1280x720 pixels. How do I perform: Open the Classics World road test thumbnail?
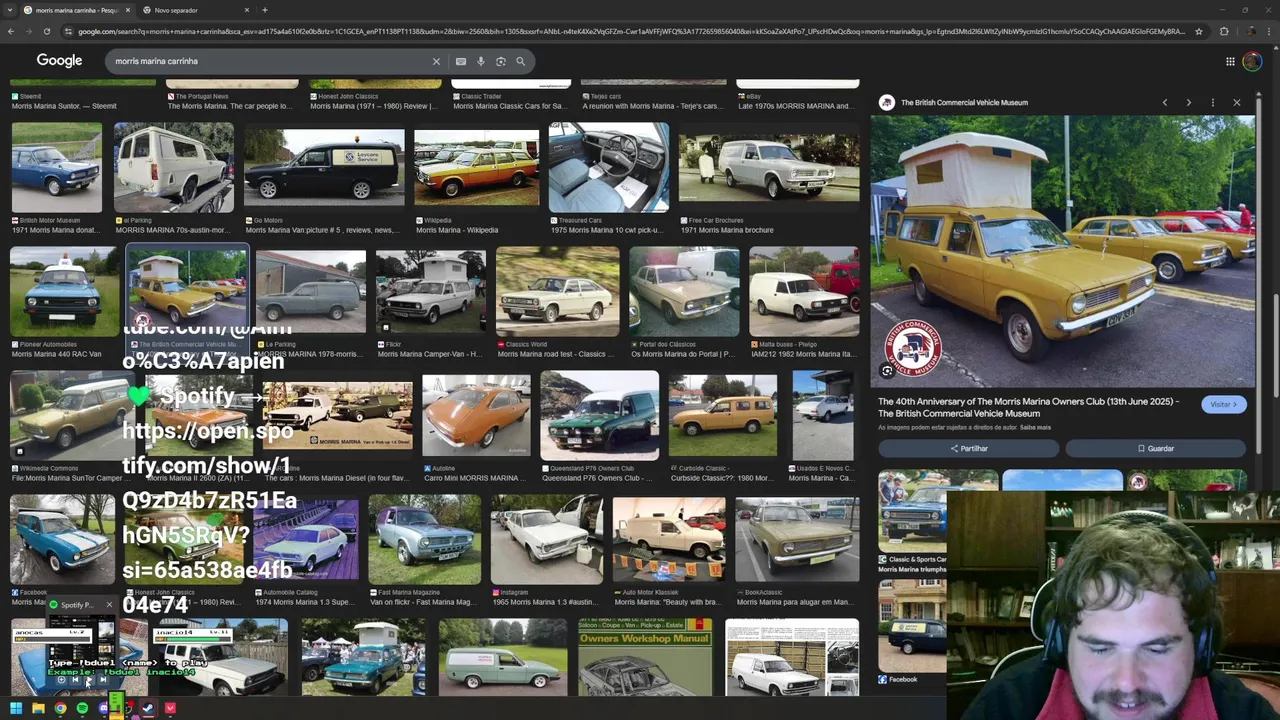557,291
